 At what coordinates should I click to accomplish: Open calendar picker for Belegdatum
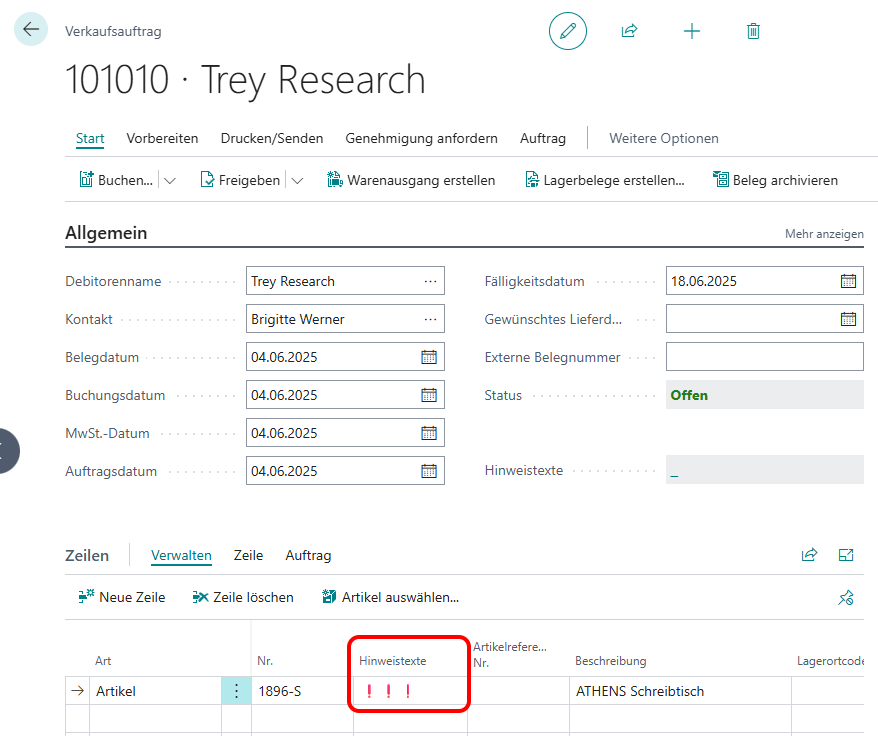pos(429,357)
